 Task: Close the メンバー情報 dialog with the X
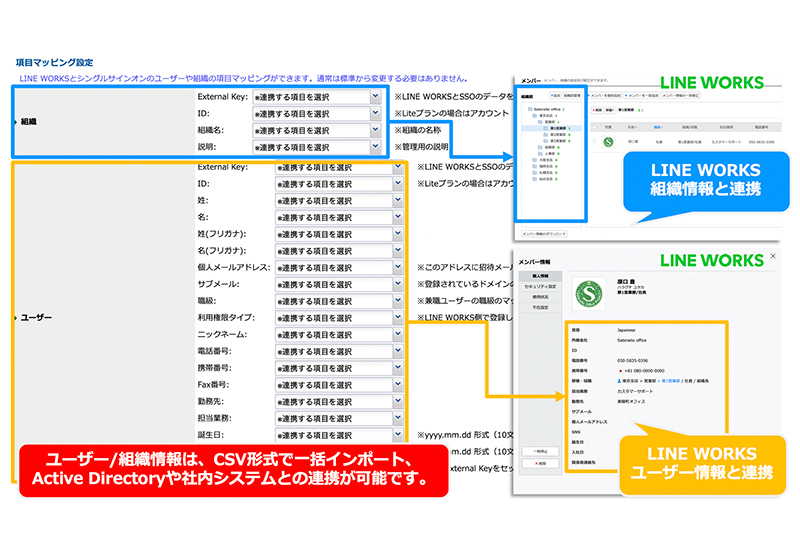pyautogui.click(x=773, y=256)
